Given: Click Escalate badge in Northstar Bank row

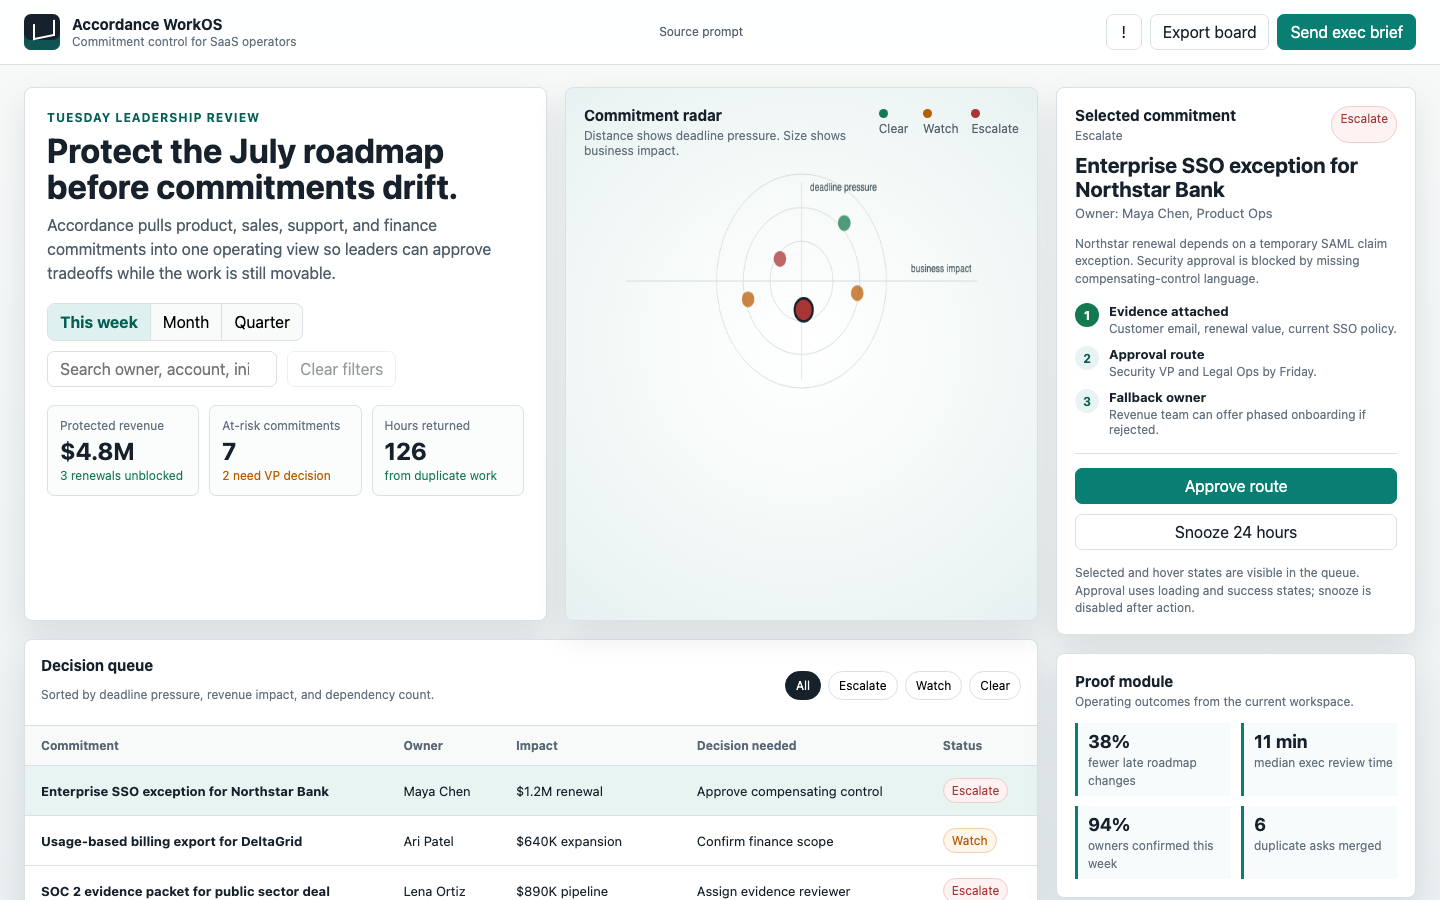Looking at the screenshot, I should click(x=975, y=791).
